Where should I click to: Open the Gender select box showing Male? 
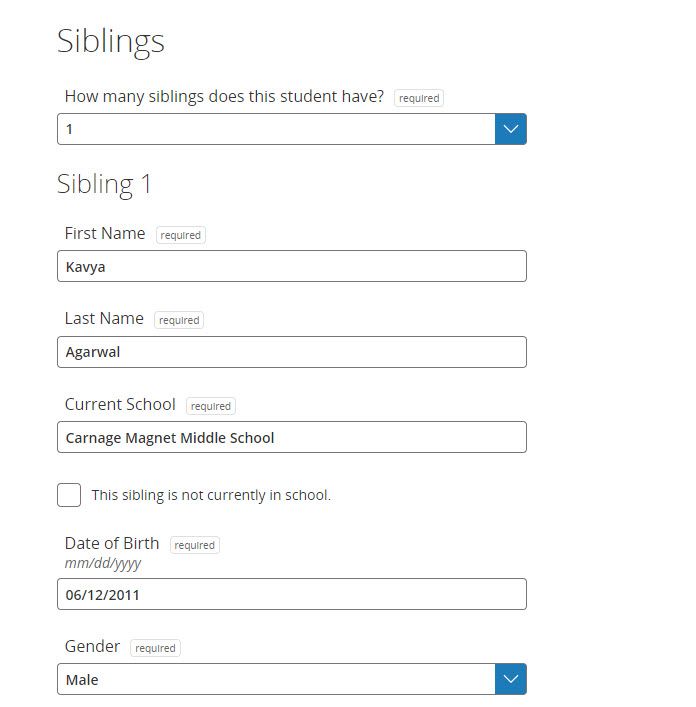276,679
